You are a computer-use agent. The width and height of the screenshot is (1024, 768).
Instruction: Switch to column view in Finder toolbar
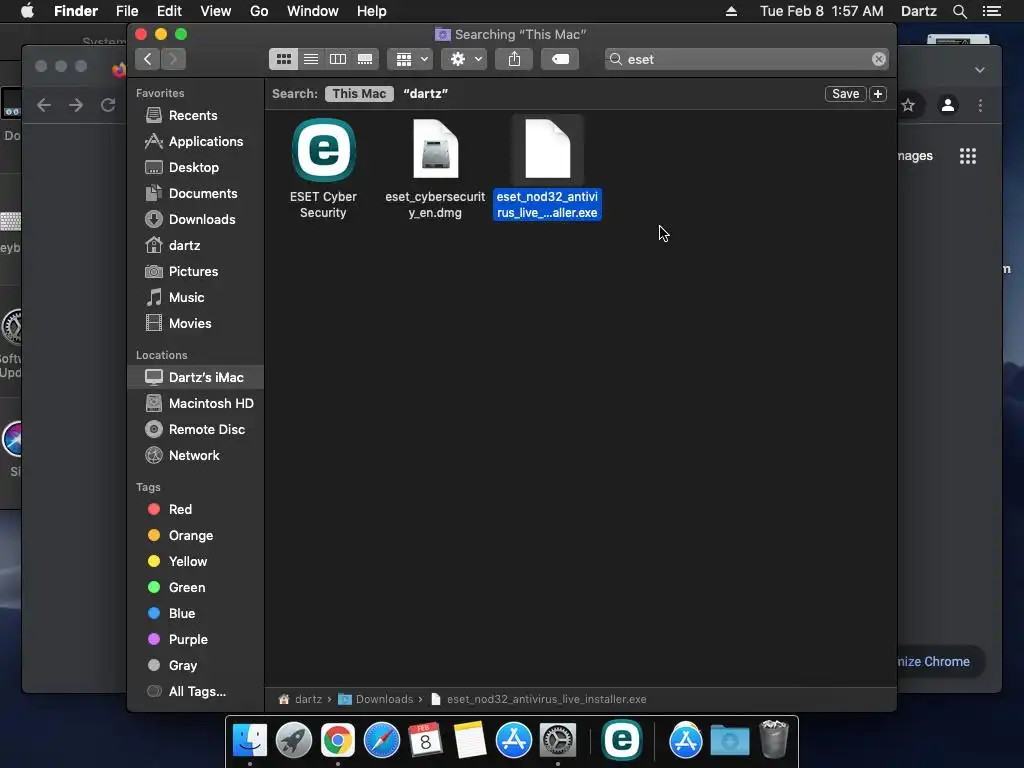(x=338, y=59)
